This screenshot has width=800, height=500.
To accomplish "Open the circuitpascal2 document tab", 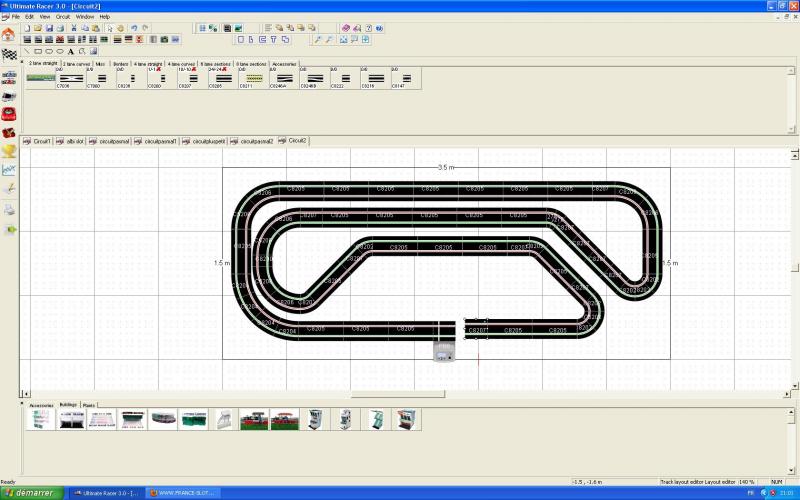I will tap(254, 142).
